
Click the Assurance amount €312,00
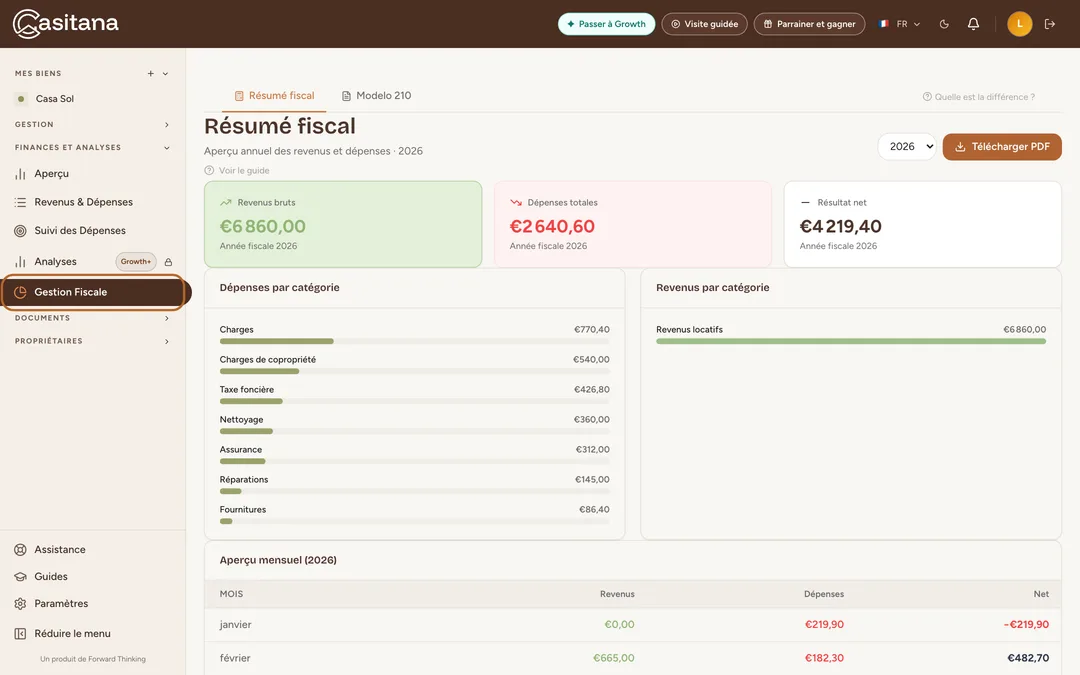(x=592, y=450)
